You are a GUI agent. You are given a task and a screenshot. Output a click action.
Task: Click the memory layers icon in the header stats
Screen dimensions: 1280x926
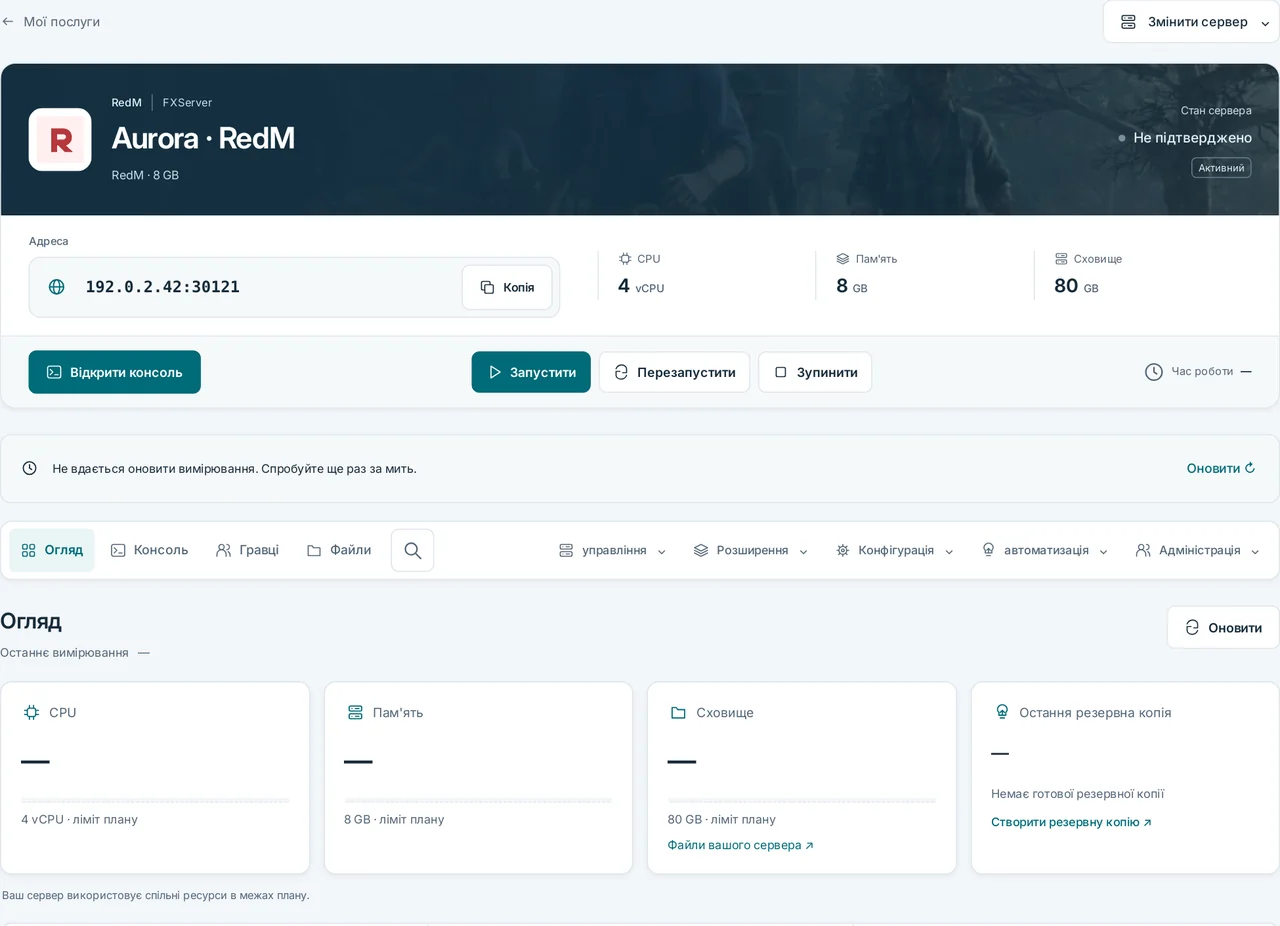[x=843, y=258]
